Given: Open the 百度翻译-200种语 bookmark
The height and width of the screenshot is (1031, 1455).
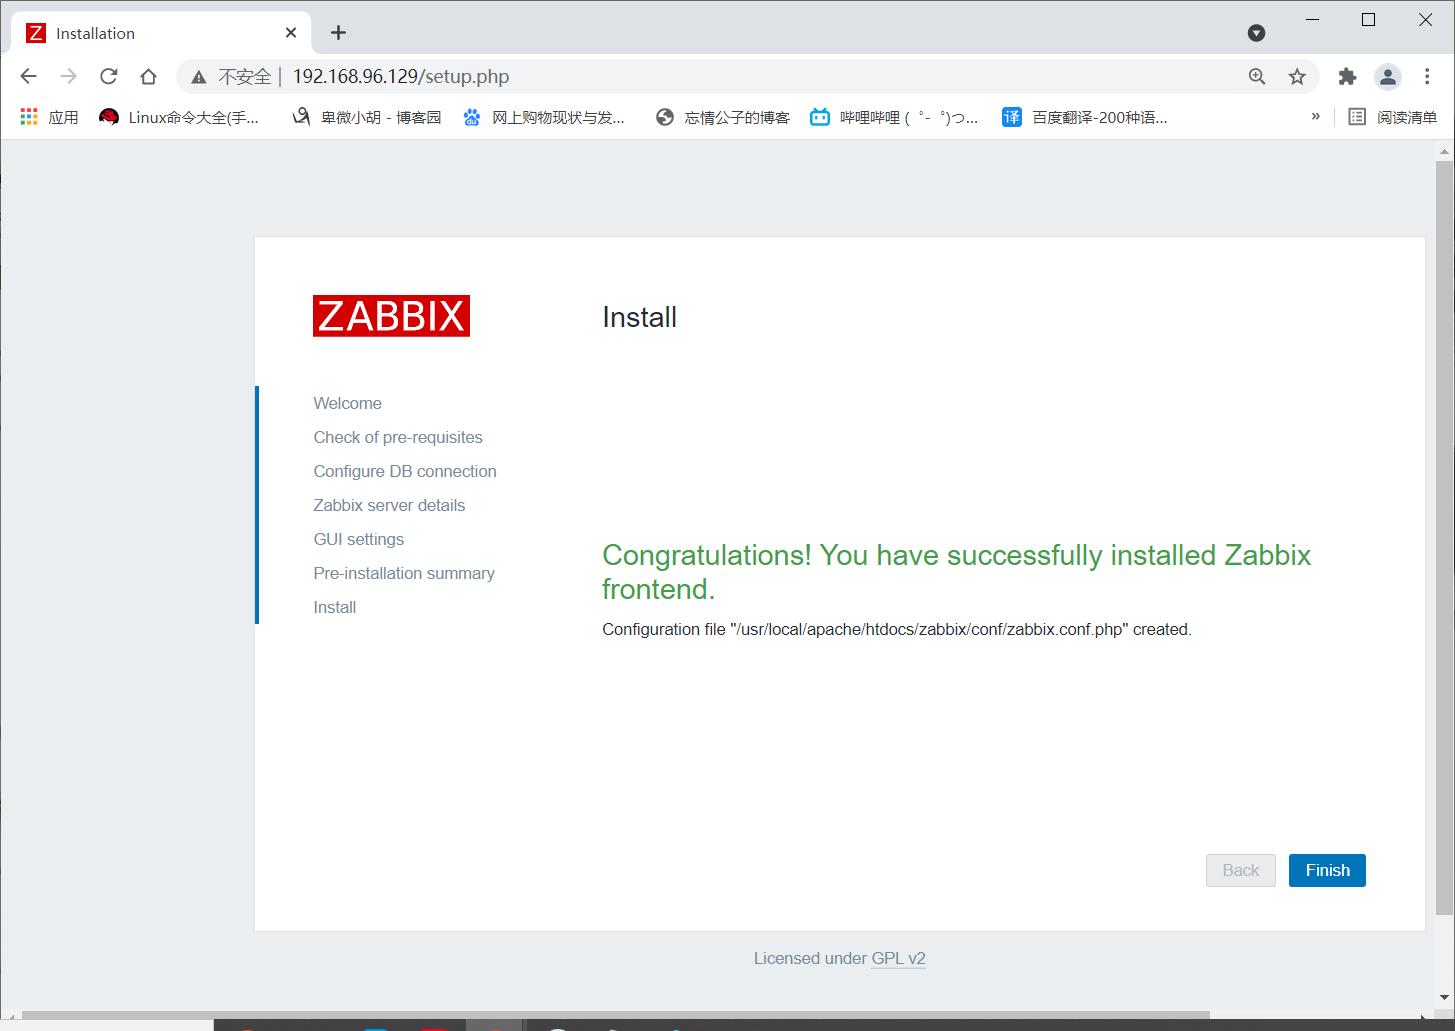Looking at the screenshot, I should pyautogui.click(x=1085, y=117).
